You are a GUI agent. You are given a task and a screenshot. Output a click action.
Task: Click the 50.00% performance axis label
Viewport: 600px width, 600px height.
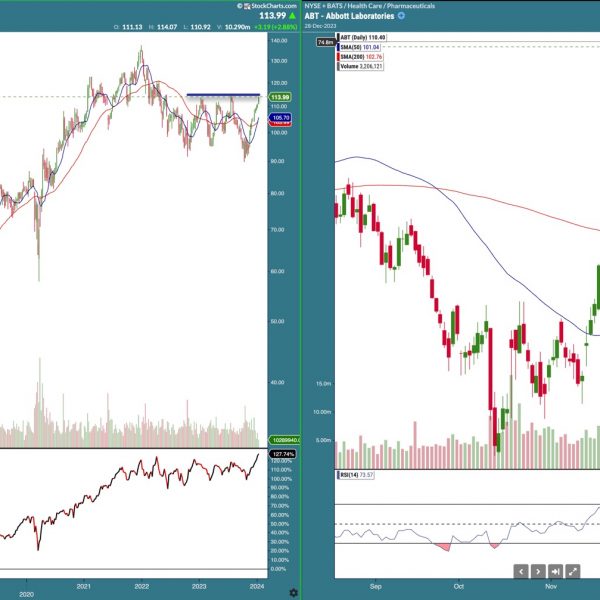click(x=280, y=524)
